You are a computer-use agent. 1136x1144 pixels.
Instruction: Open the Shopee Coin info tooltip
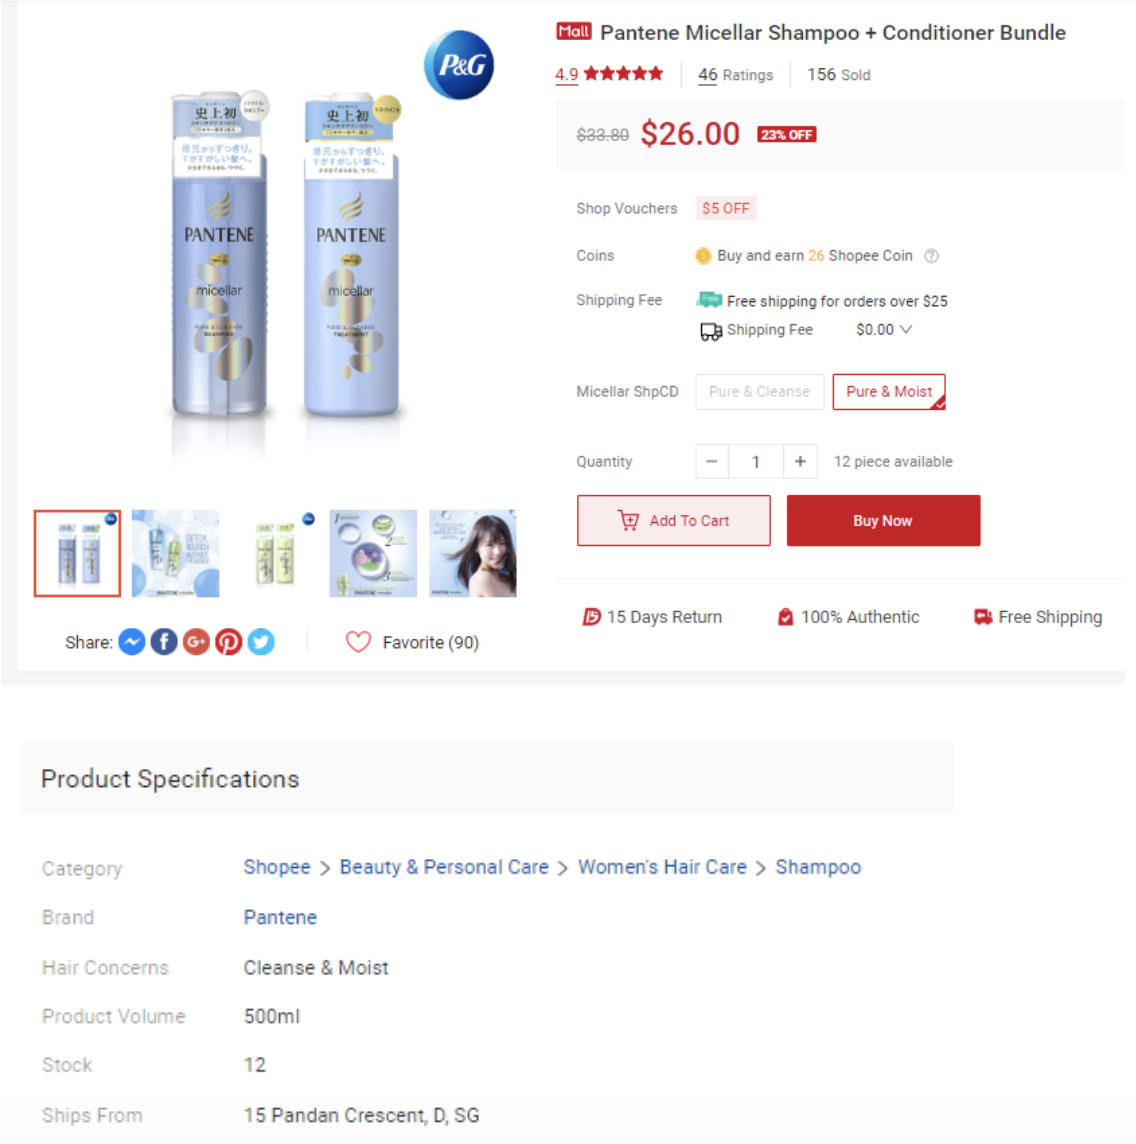[931, 256]
